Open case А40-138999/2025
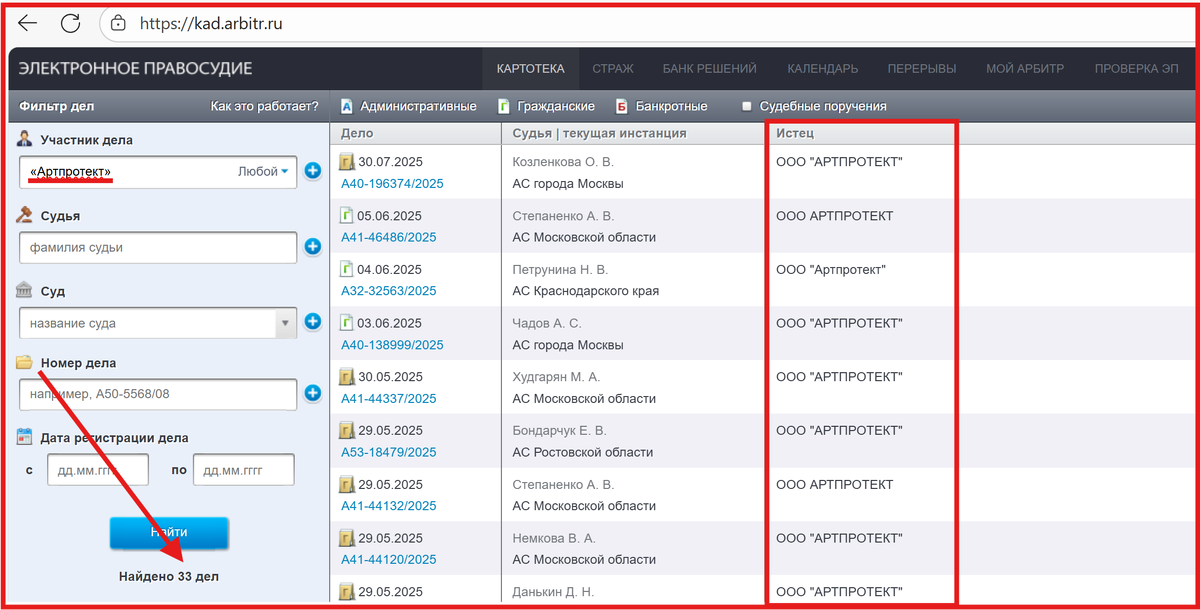 (x=392, y=345)
